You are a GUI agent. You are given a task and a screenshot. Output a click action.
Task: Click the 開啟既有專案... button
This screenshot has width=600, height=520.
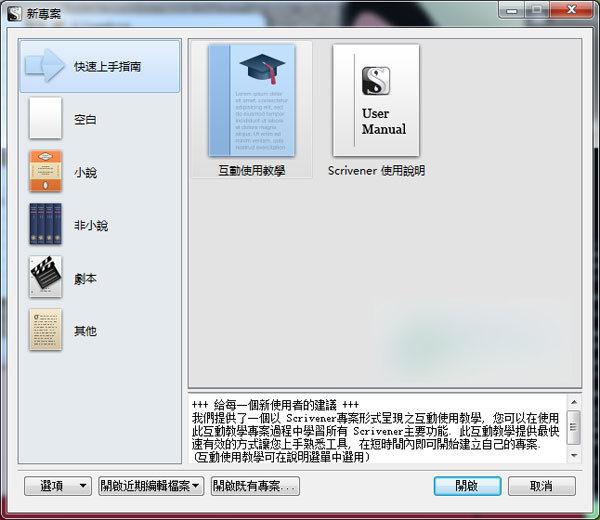255,486
